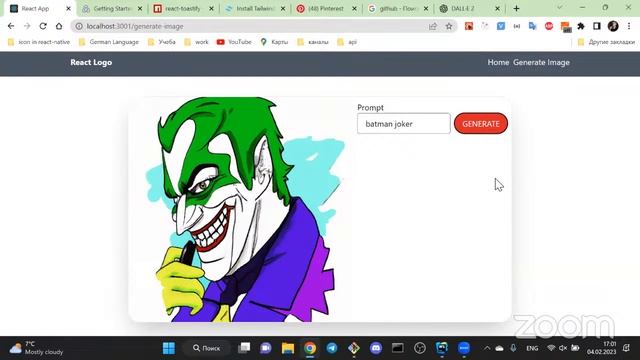Focus the Prompt input with batman joker
Image resolution: width=640 pixels, height=360 pixels.
(404, 124)
